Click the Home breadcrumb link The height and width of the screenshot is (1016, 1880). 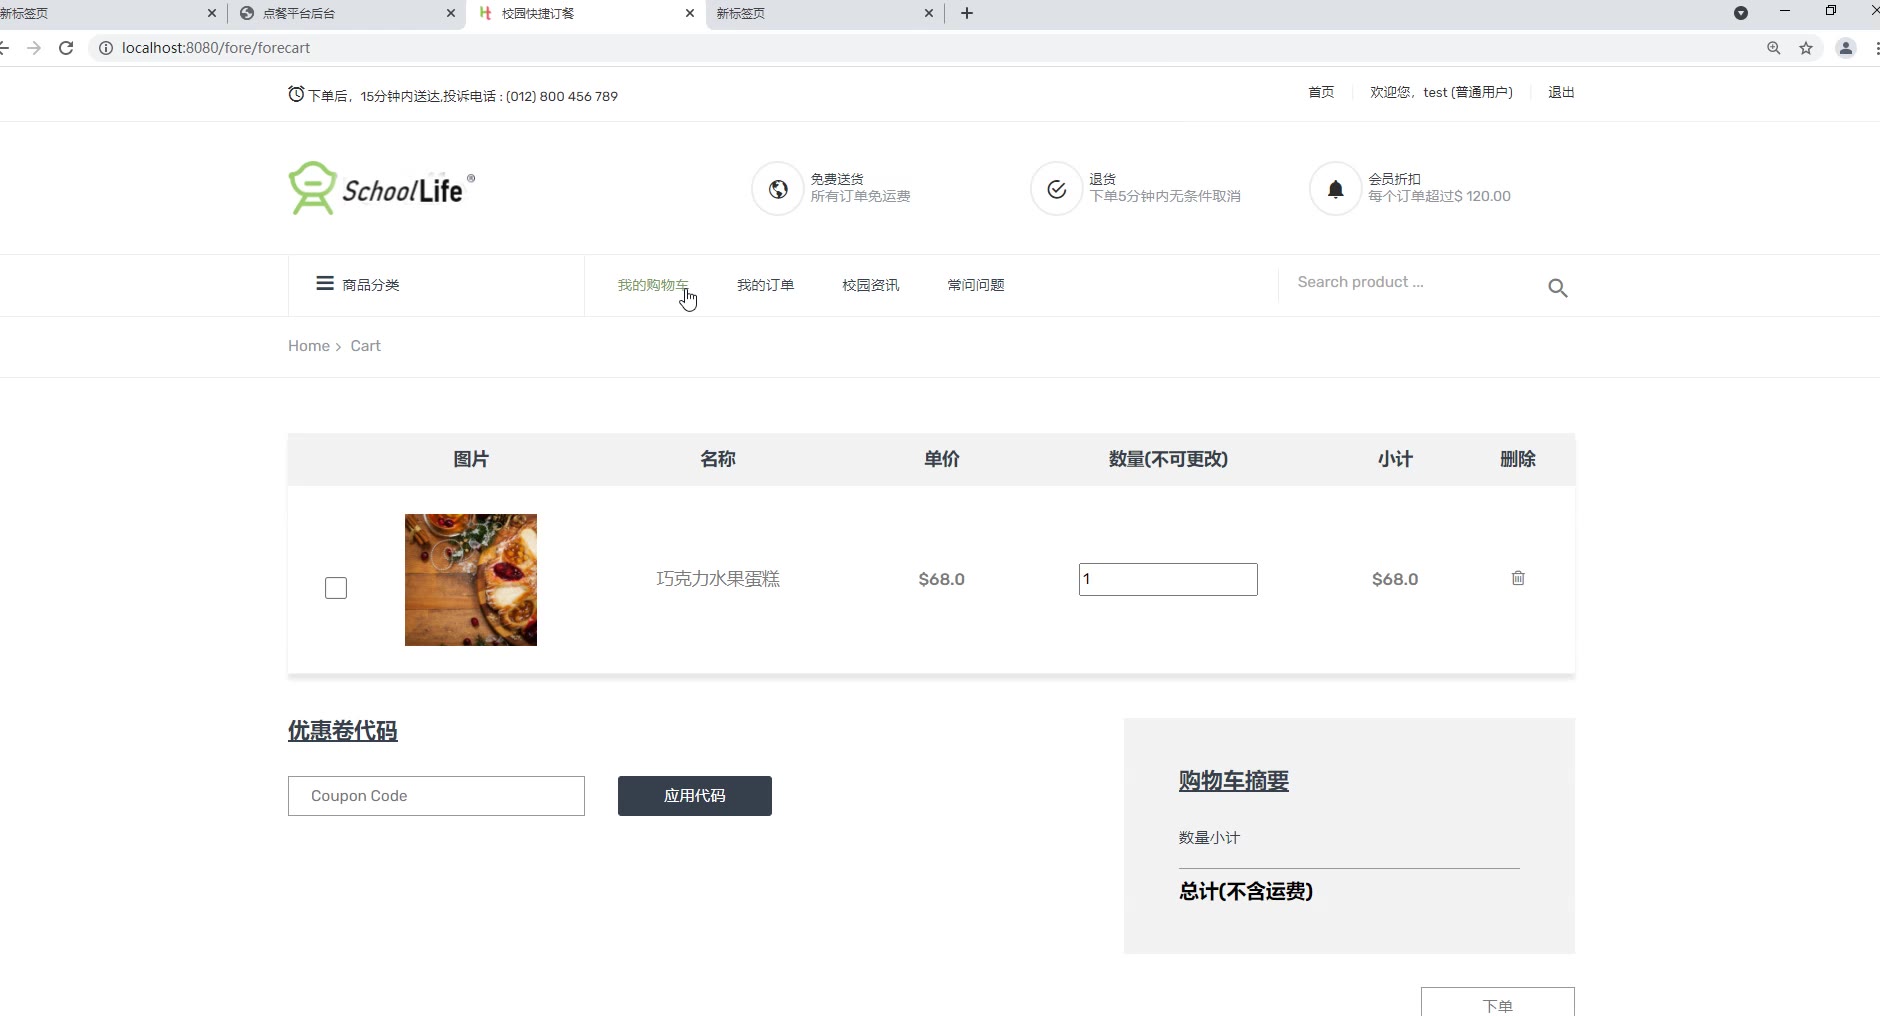309,346
